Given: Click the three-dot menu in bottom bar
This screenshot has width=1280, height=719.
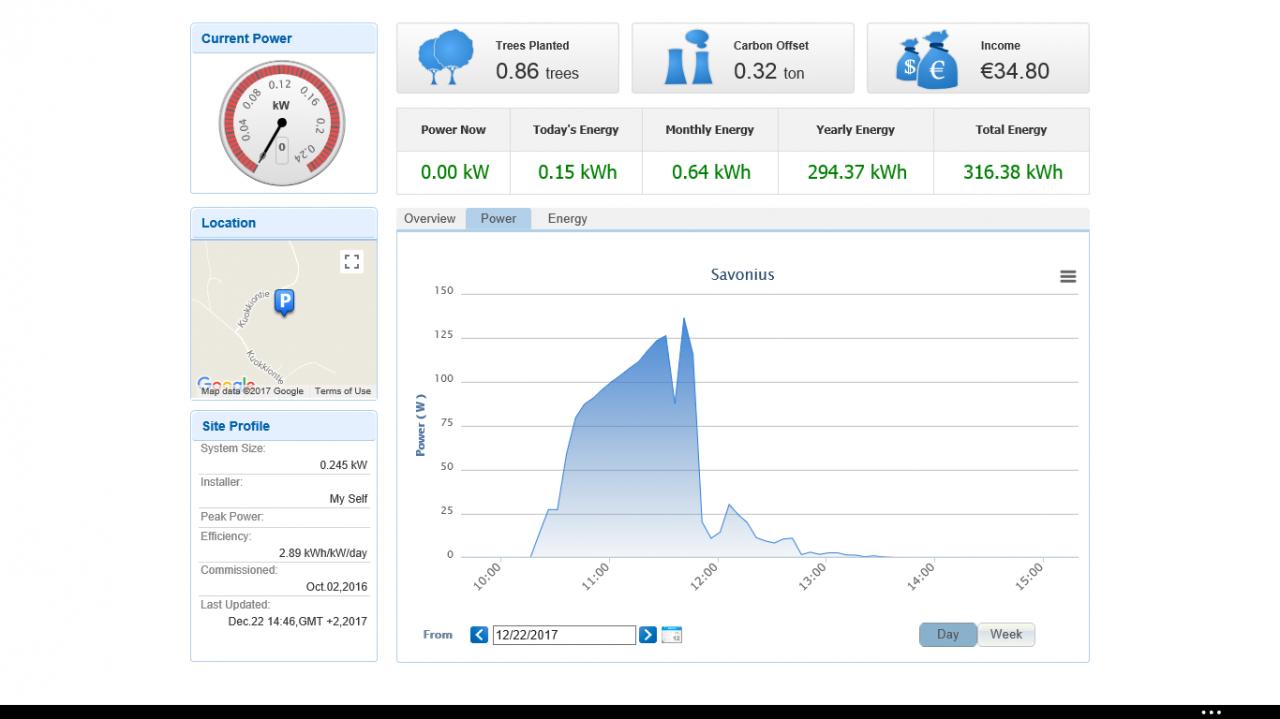Looking at the screenshot, I should coord(1211,712).
